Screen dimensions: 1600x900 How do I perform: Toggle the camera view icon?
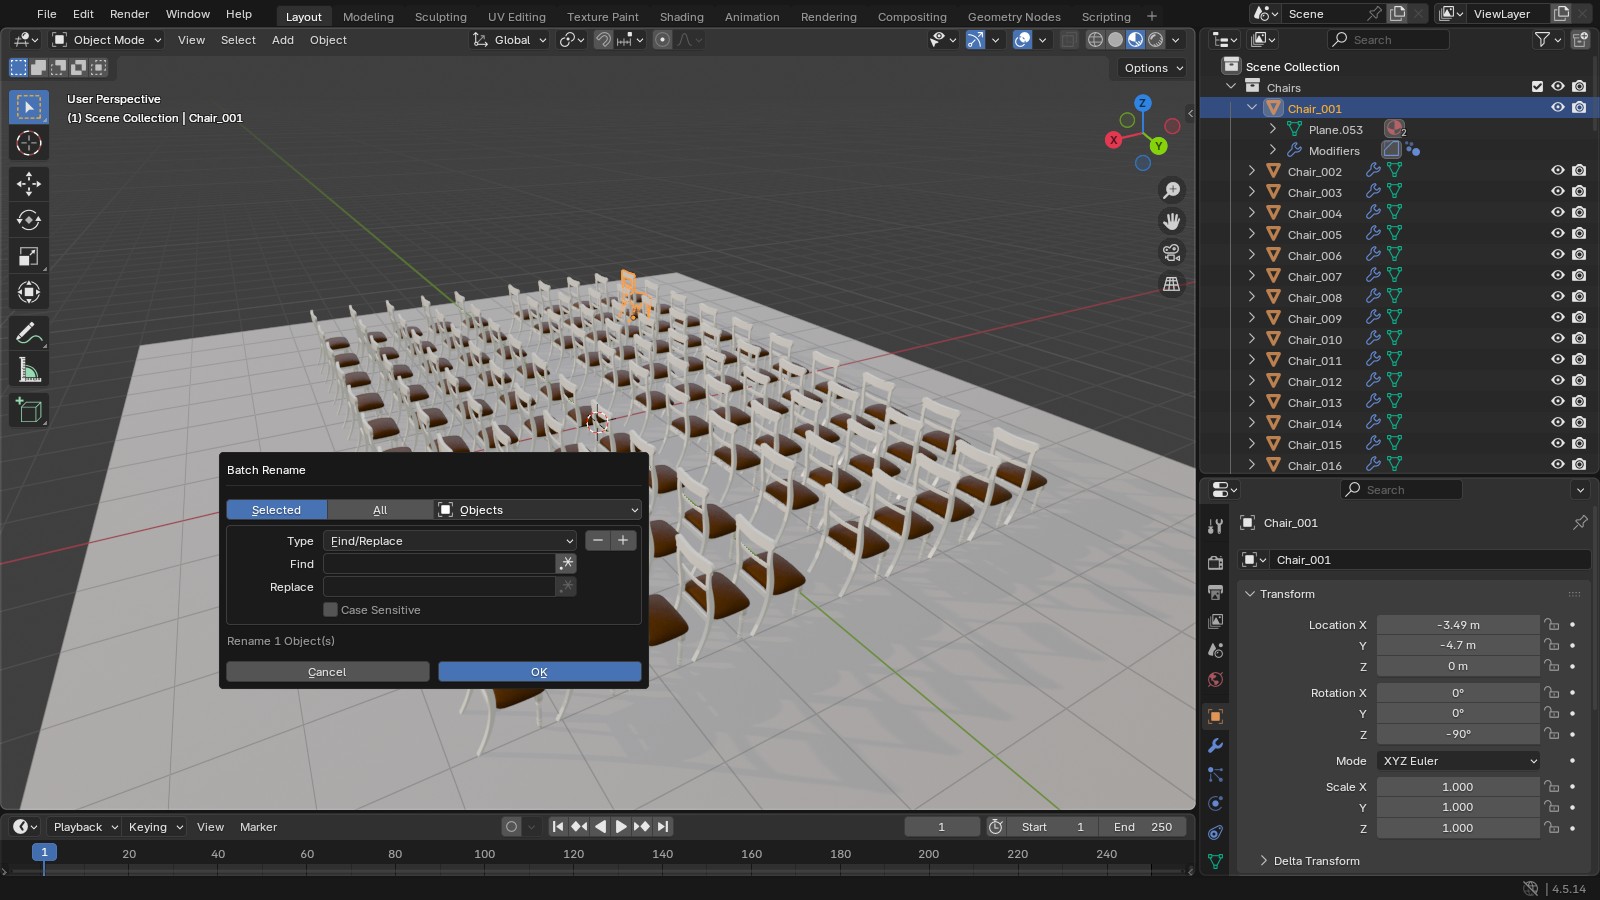click(1172, 253)
